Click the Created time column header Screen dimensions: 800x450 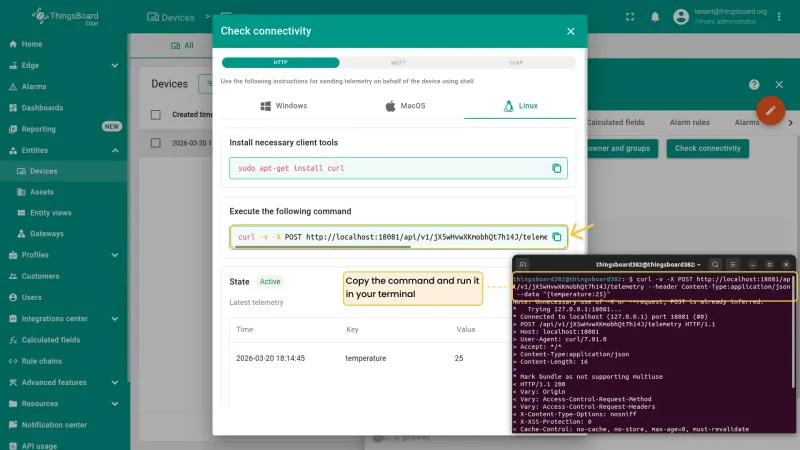coord(192,115)
